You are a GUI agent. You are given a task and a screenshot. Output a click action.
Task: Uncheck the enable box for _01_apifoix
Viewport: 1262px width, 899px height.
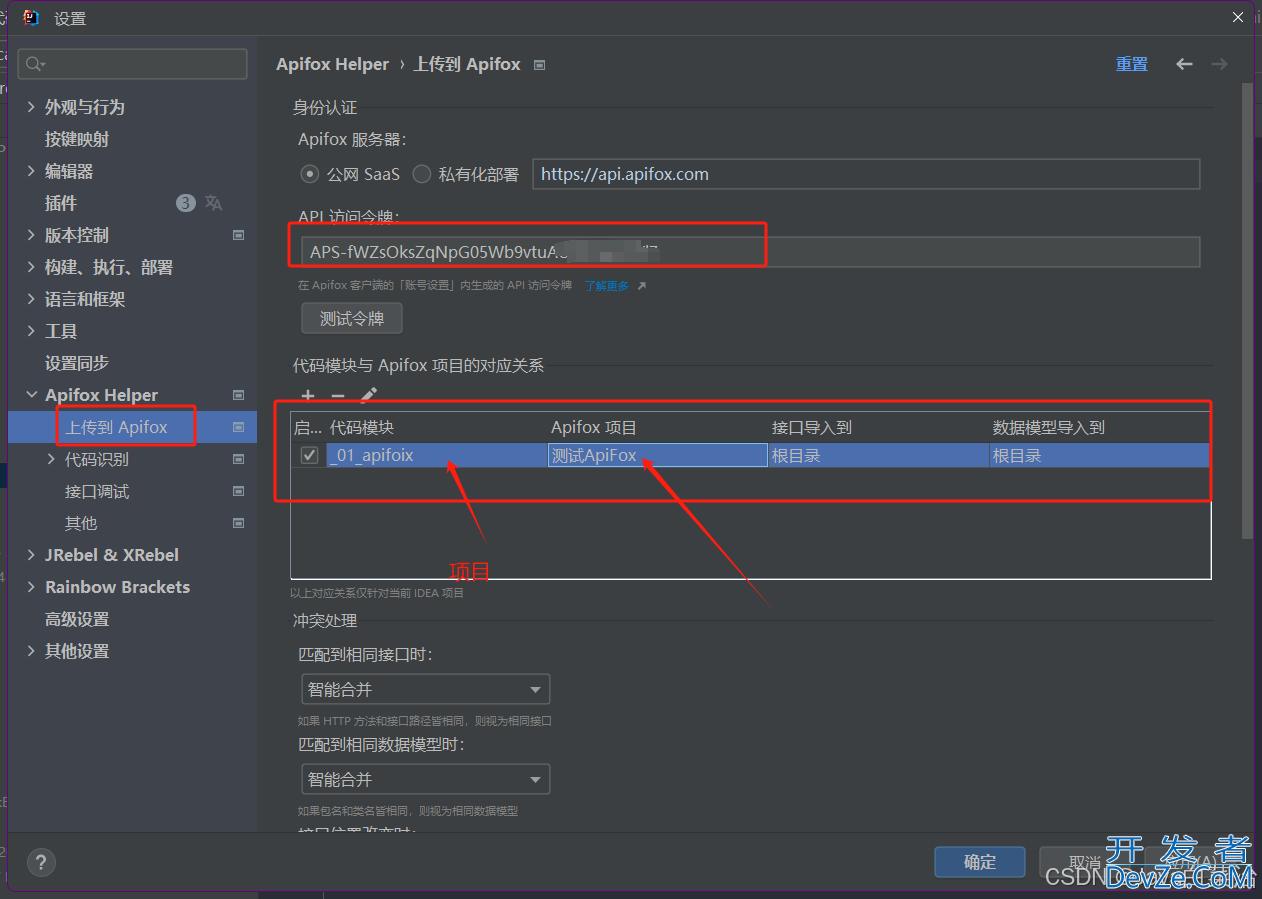[309, 456]
